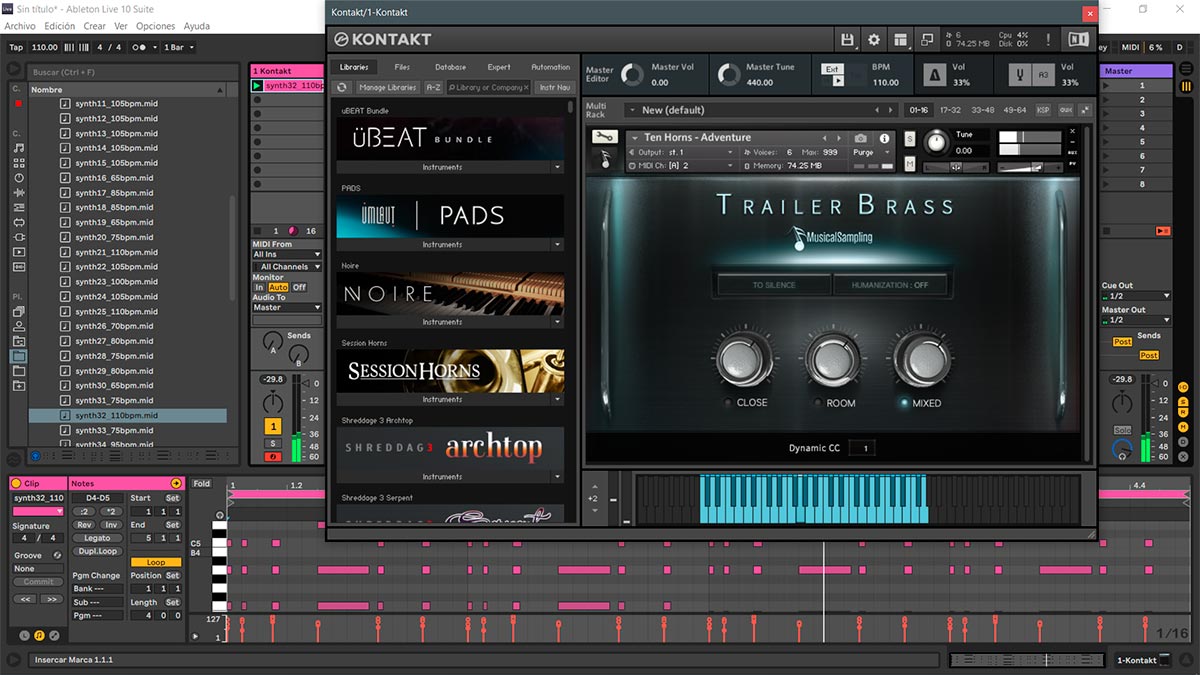This screenshot has height=675, width=1200.
Task: Show the Launch box in clip view
Action: [x=25, y=635]
